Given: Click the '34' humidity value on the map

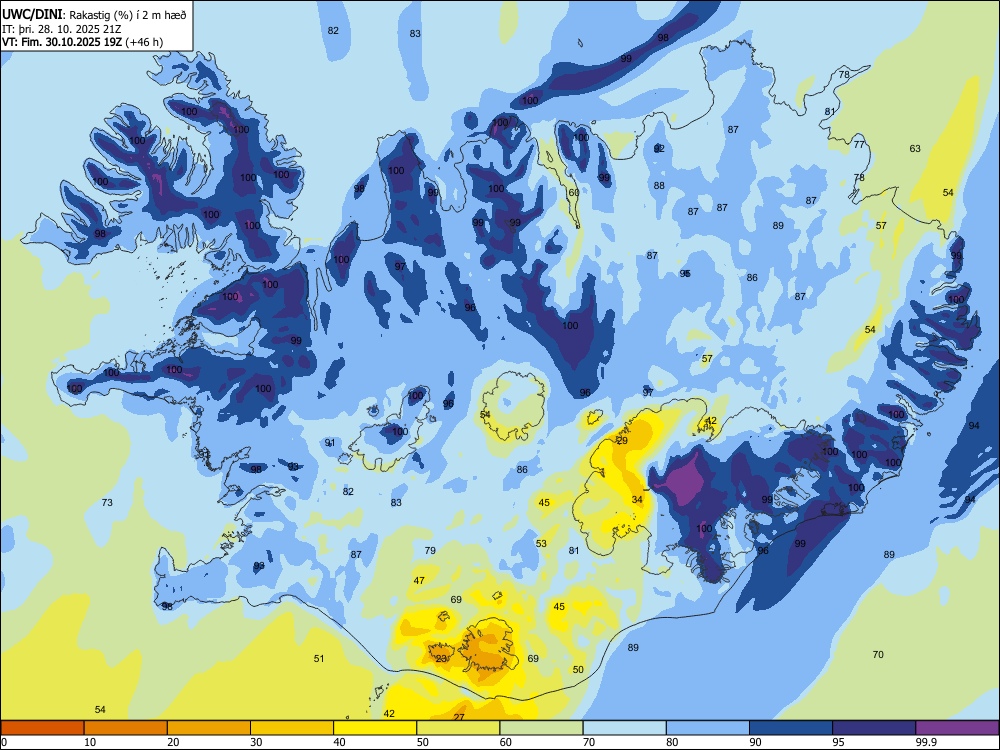Looking at the screenshot, I should coord(637,499).
